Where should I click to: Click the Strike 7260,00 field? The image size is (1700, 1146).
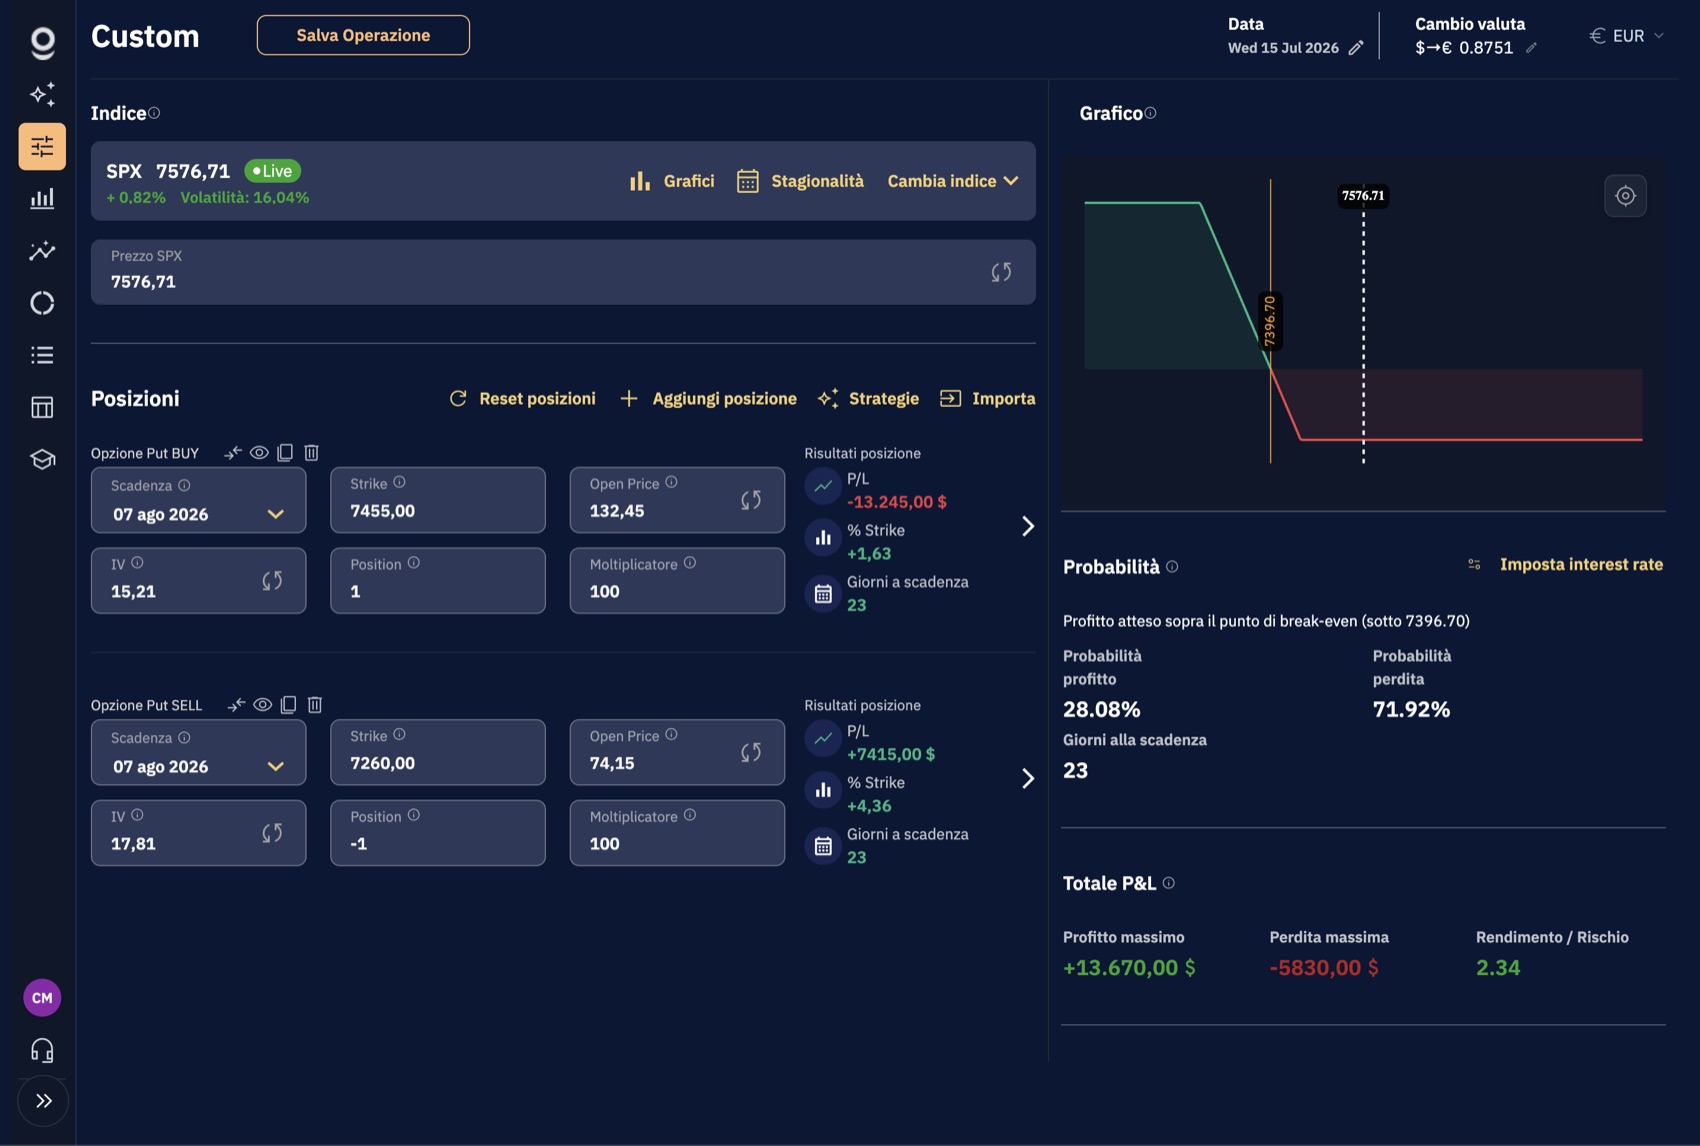click(x=438, y=752)
